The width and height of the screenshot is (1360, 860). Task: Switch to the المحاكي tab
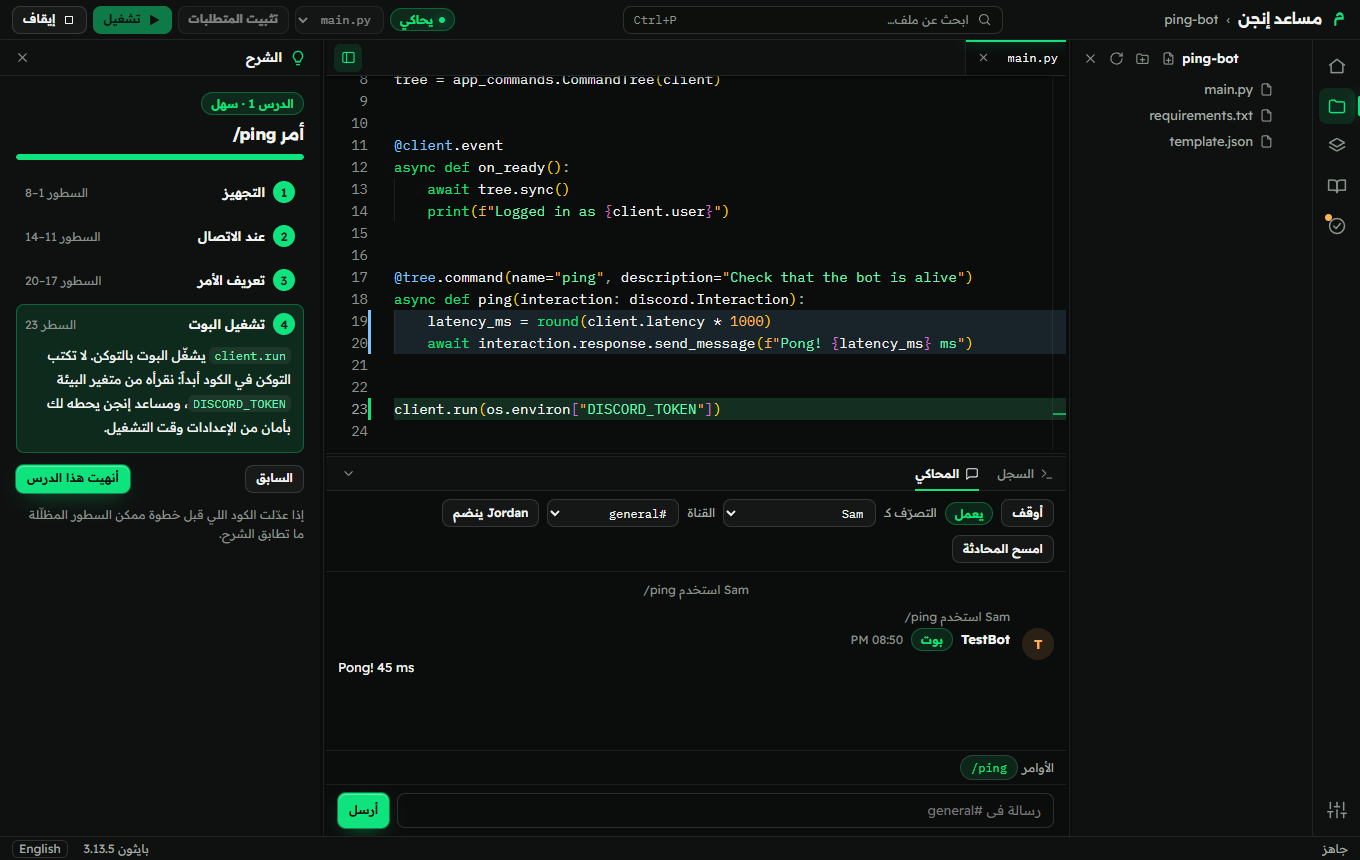946,473
